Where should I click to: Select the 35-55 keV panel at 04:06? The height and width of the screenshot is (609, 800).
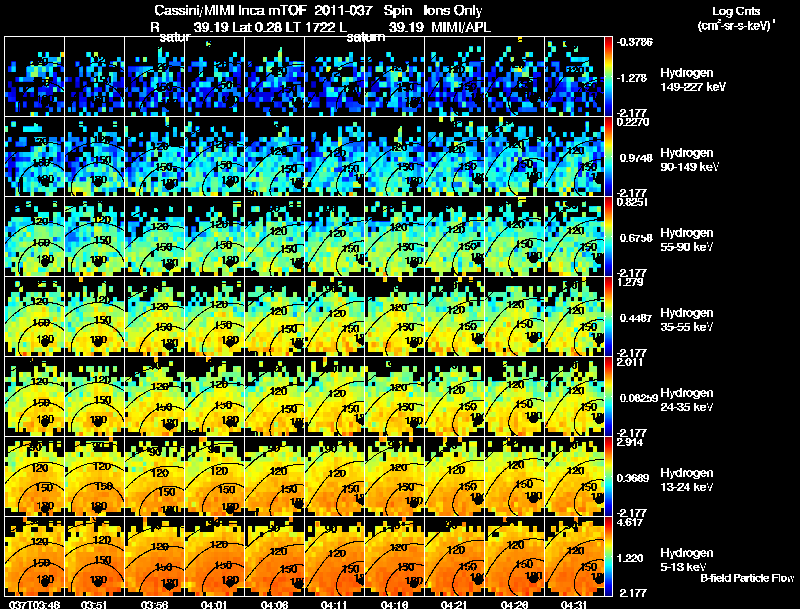point(274,316)
